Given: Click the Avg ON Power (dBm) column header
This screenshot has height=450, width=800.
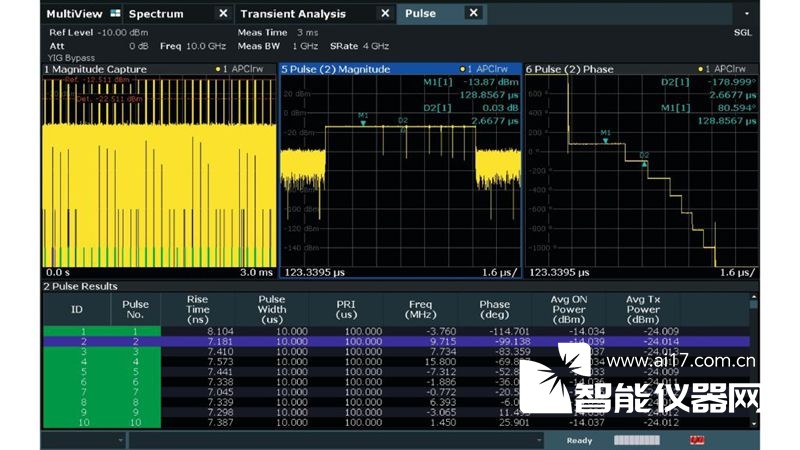Looking at the screenshot, I should point(569,309).
